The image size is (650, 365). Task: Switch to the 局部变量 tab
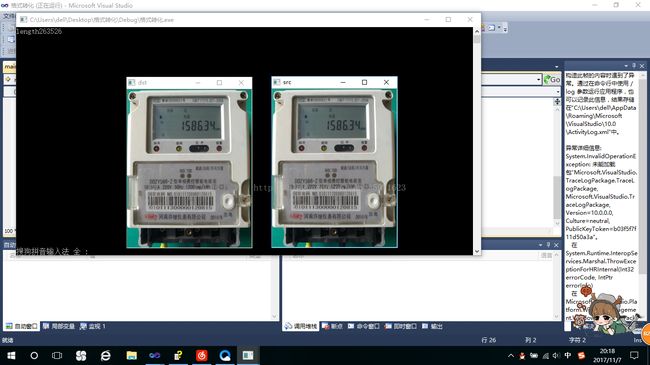pos(58,326)
